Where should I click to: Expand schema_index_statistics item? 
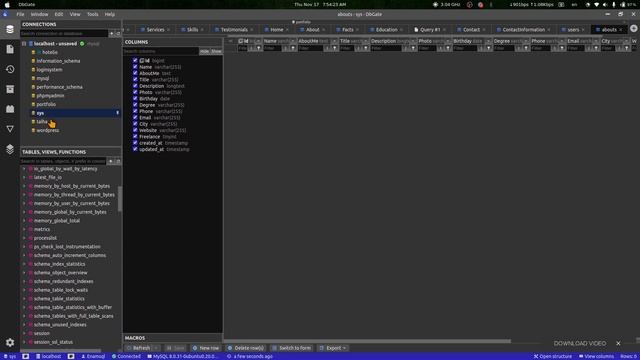click(x=24, y=264)
